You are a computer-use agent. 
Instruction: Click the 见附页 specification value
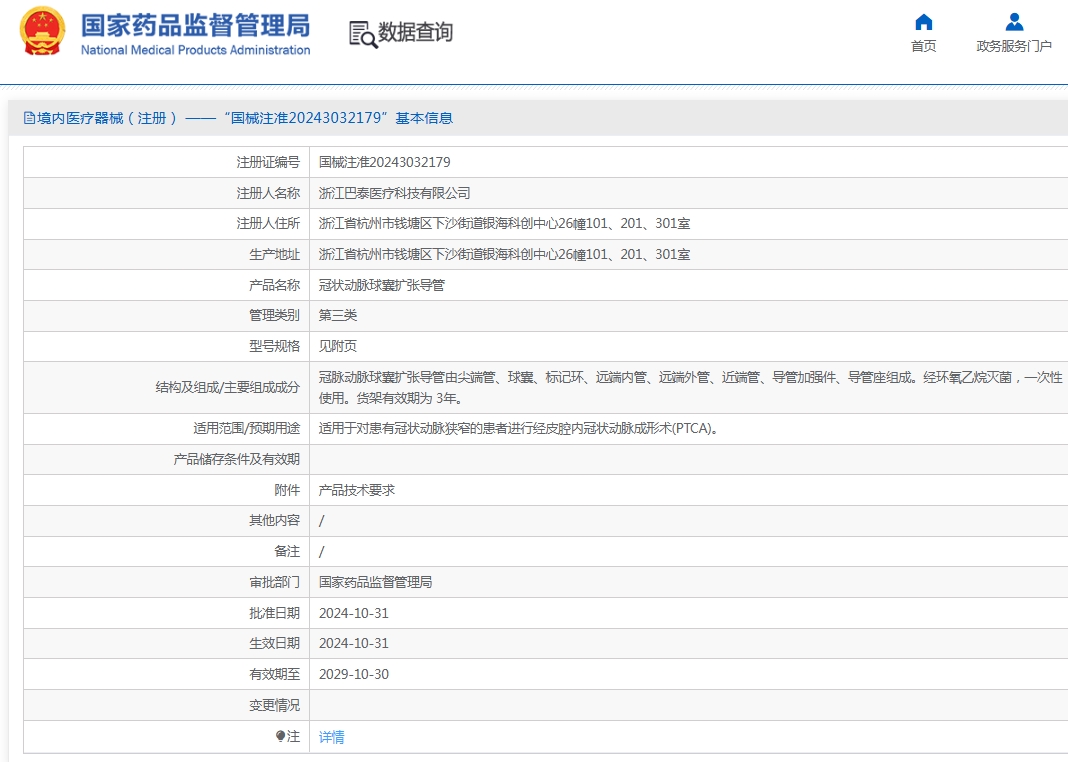(338, 346)
